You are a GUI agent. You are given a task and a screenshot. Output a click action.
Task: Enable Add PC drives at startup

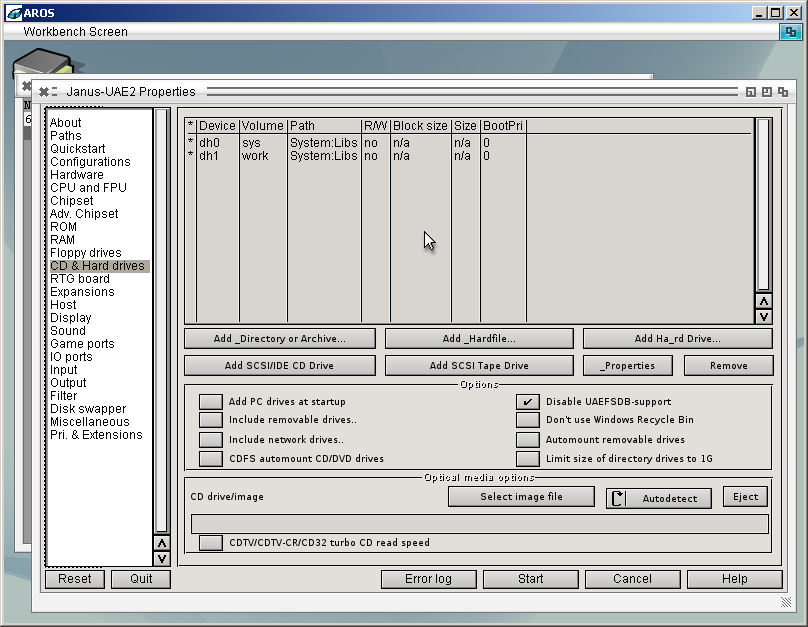pos(211,401)
